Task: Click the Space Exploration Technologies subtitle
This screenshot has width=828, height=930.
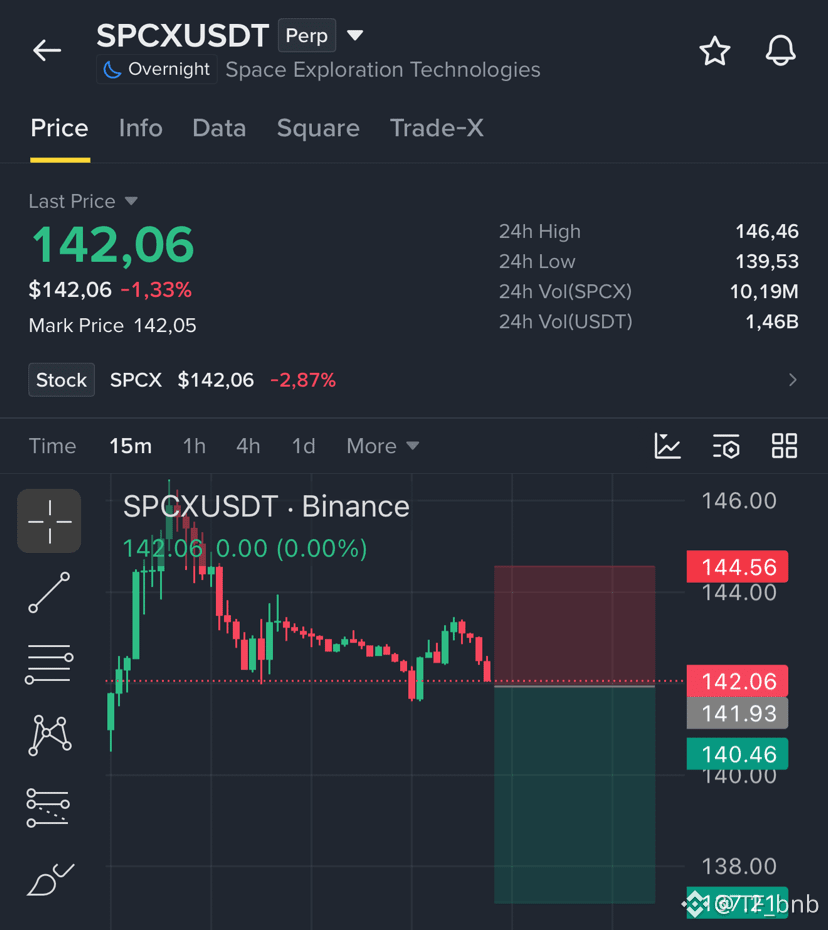Action: pyautogui.click(x=383, y=70)
